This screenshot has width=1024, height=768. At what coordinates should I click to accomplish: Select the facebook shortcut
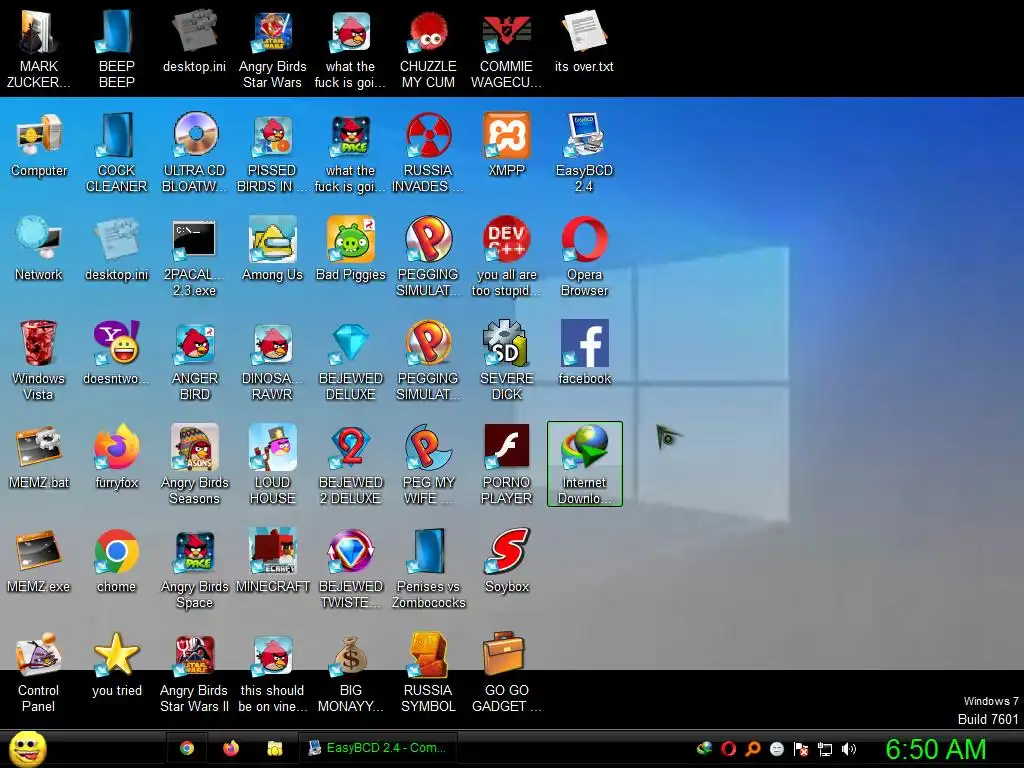tap(584, 353)
